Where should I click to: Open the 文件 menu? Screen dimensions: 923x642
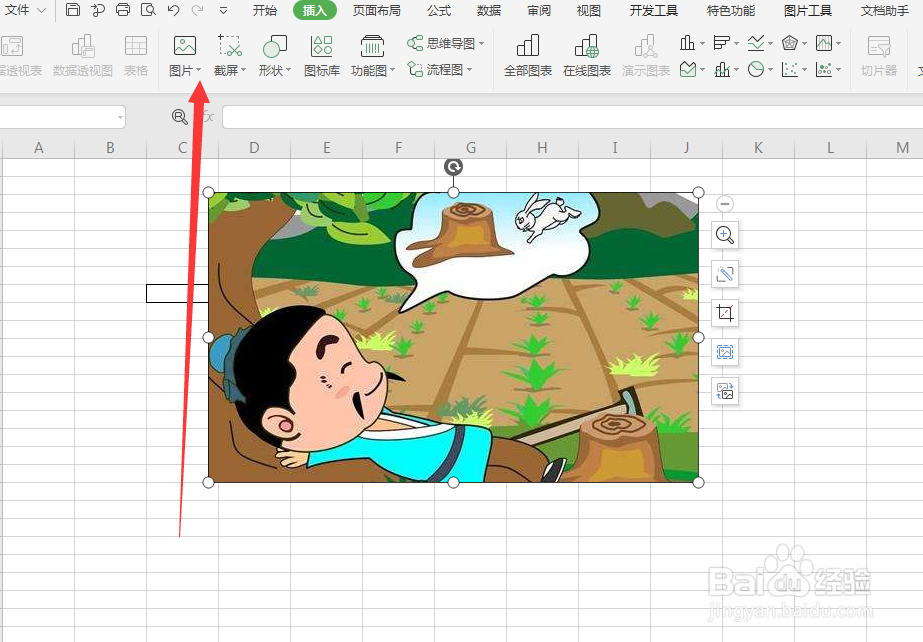pyautogui.click(x=25, y=10)
